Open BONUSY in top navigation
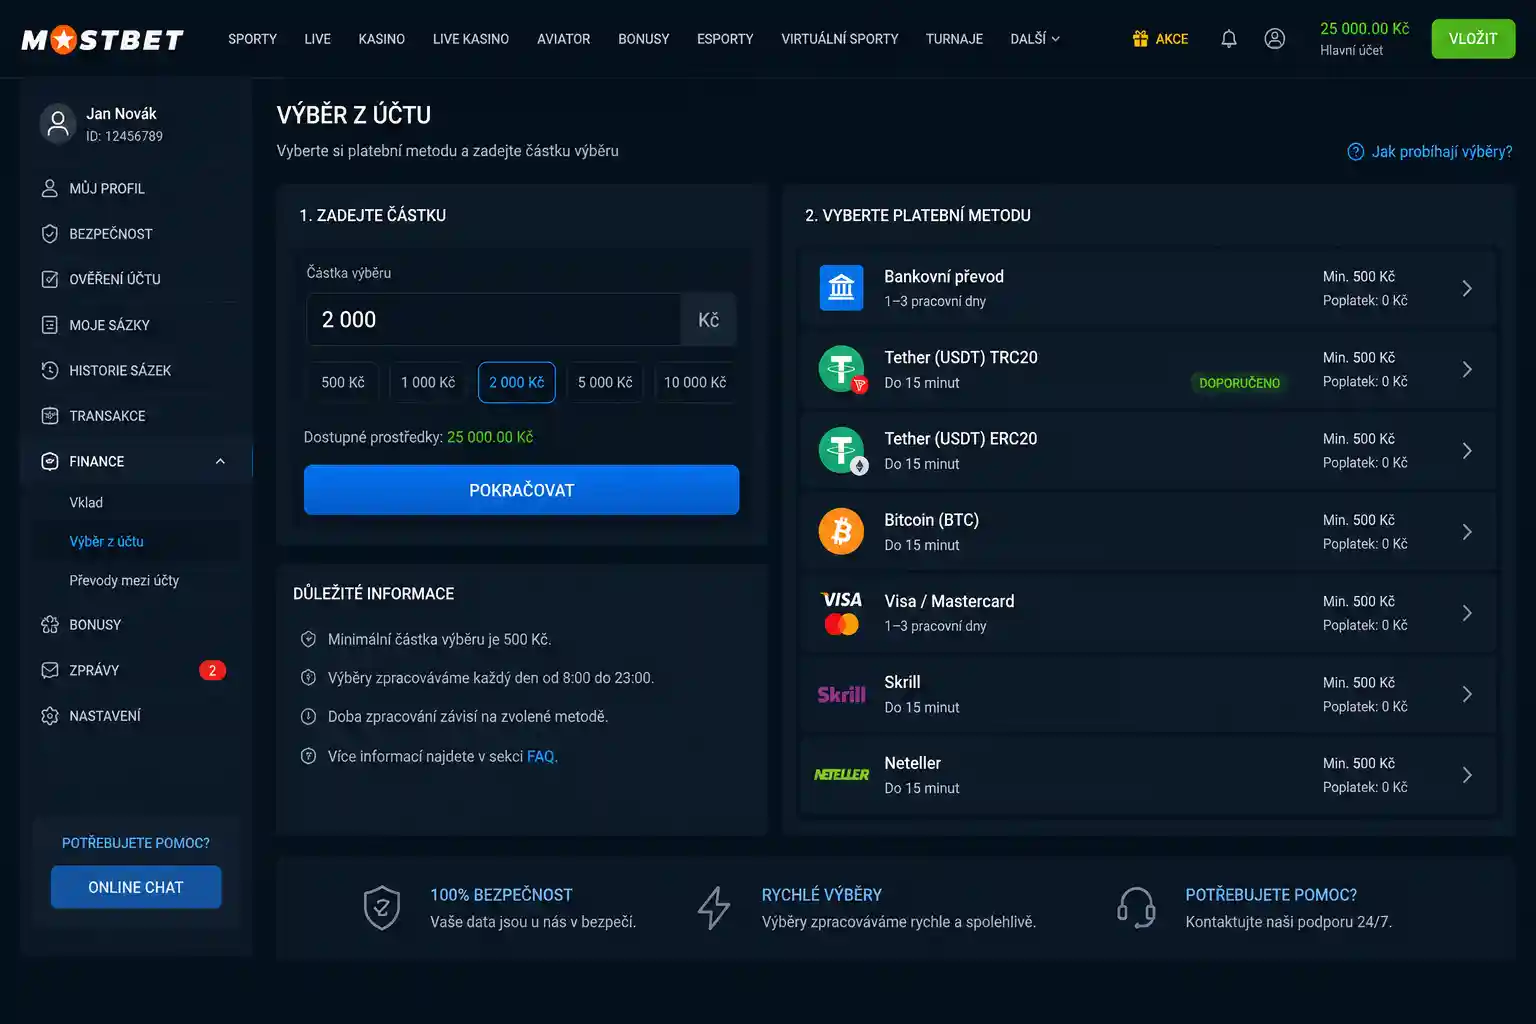This screenshot has width=1536, height=1024. point(643,39)
